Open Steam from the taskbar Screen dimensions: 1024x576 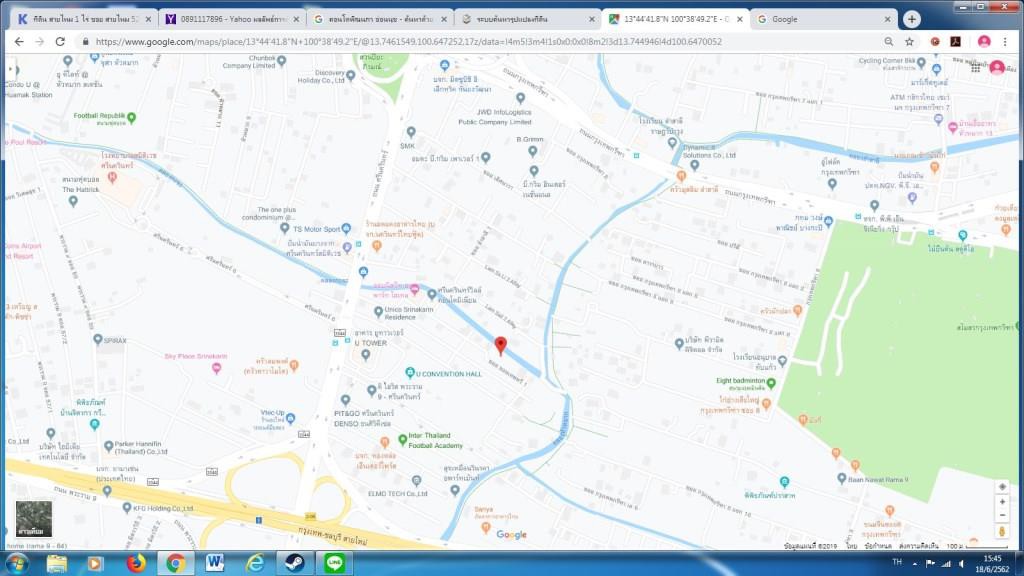click(295, 563)
